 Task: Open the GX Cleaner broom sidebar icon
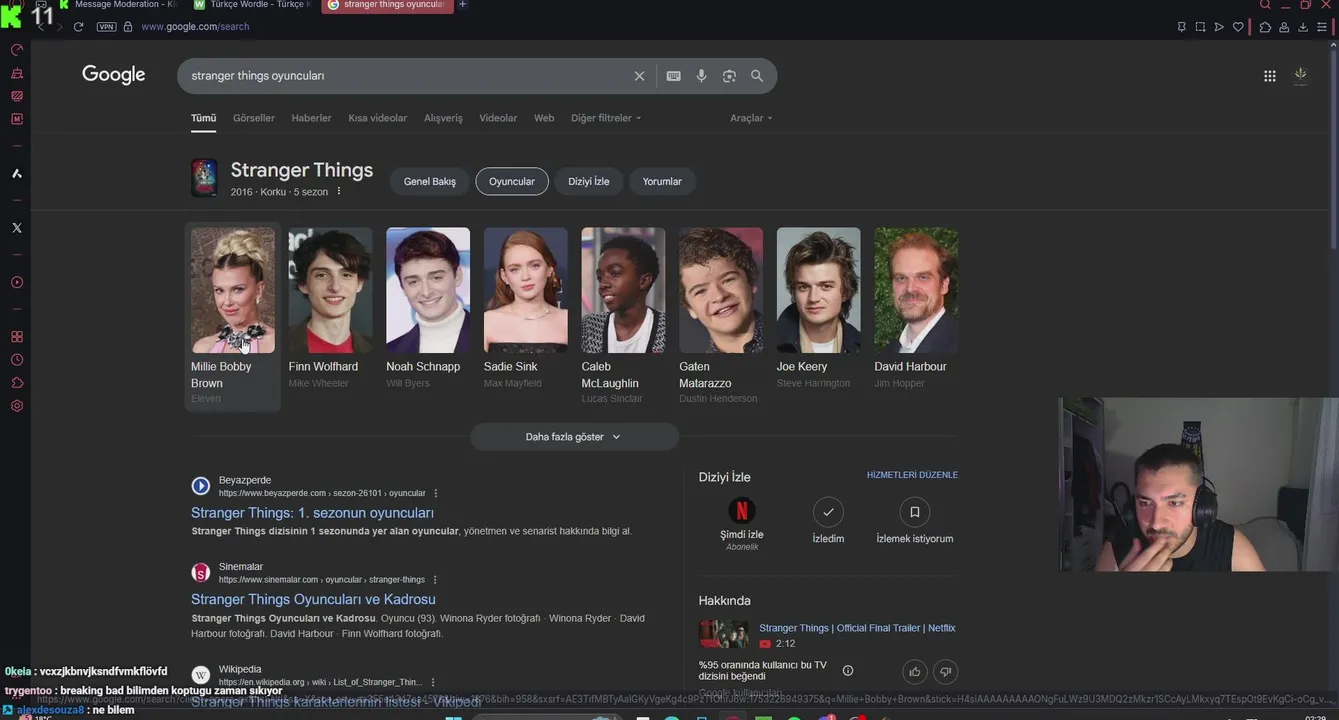[x=16, y=73]
